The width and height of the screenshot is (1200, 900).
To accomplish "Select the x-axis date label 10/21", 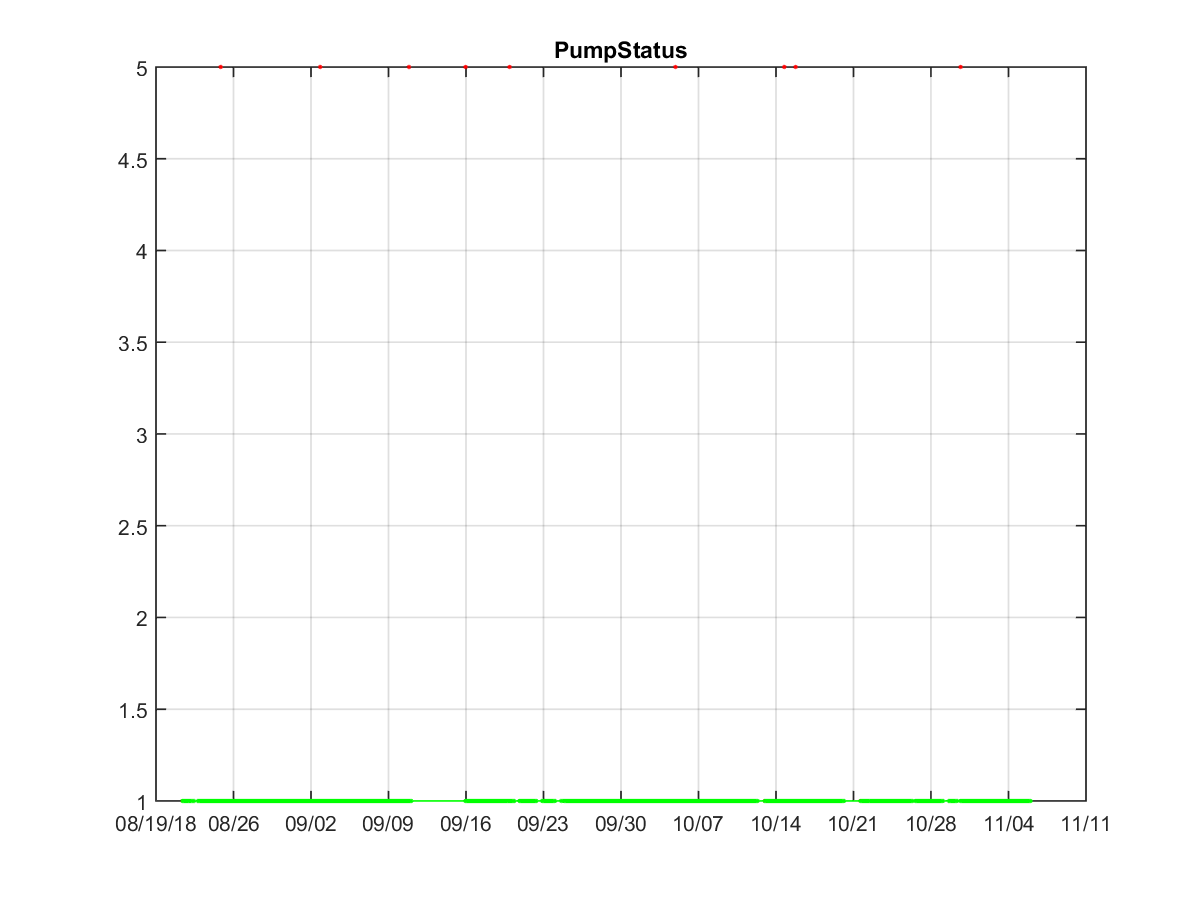I will 853,824.
